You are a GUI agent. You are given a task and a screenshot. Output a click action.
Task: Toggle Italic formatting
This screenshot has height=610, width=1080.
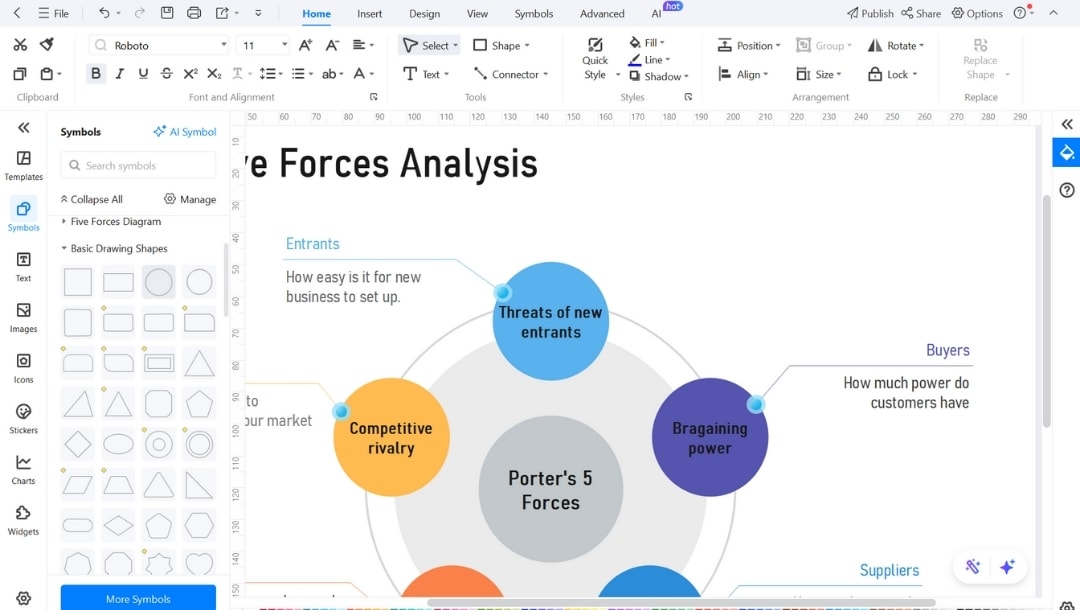[120, 74]
